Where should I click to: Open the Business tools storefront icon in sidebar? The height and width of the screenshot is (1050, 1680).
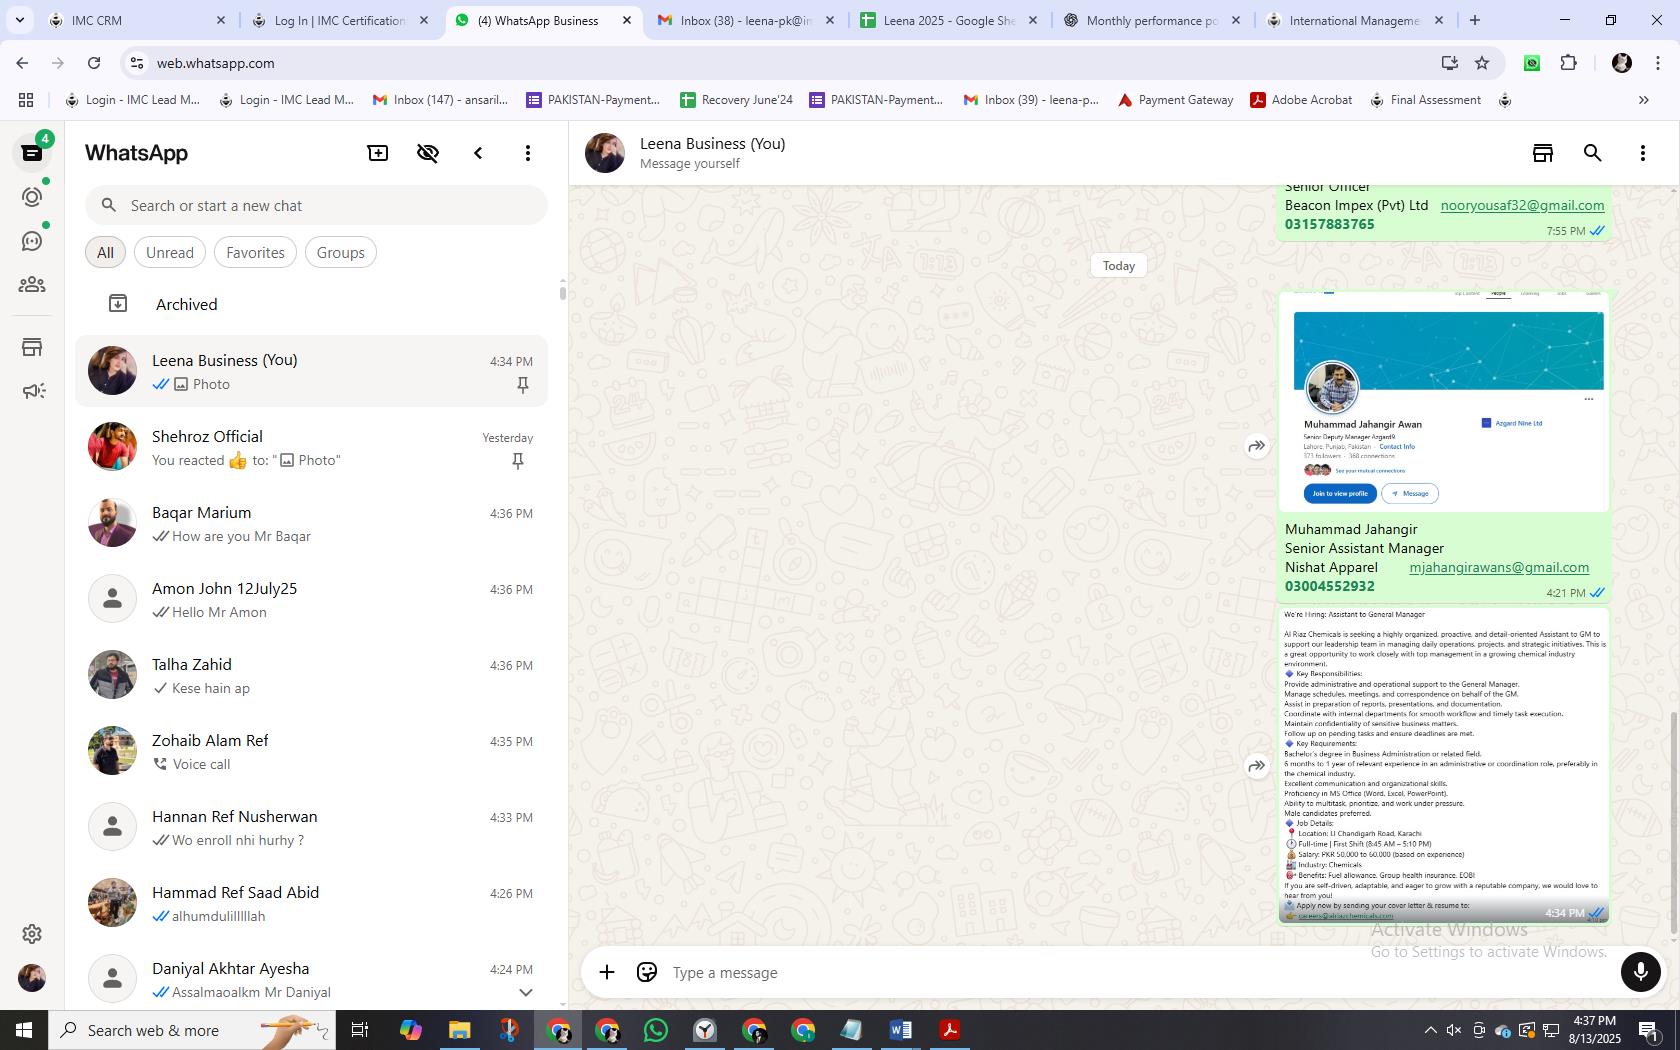32,347
